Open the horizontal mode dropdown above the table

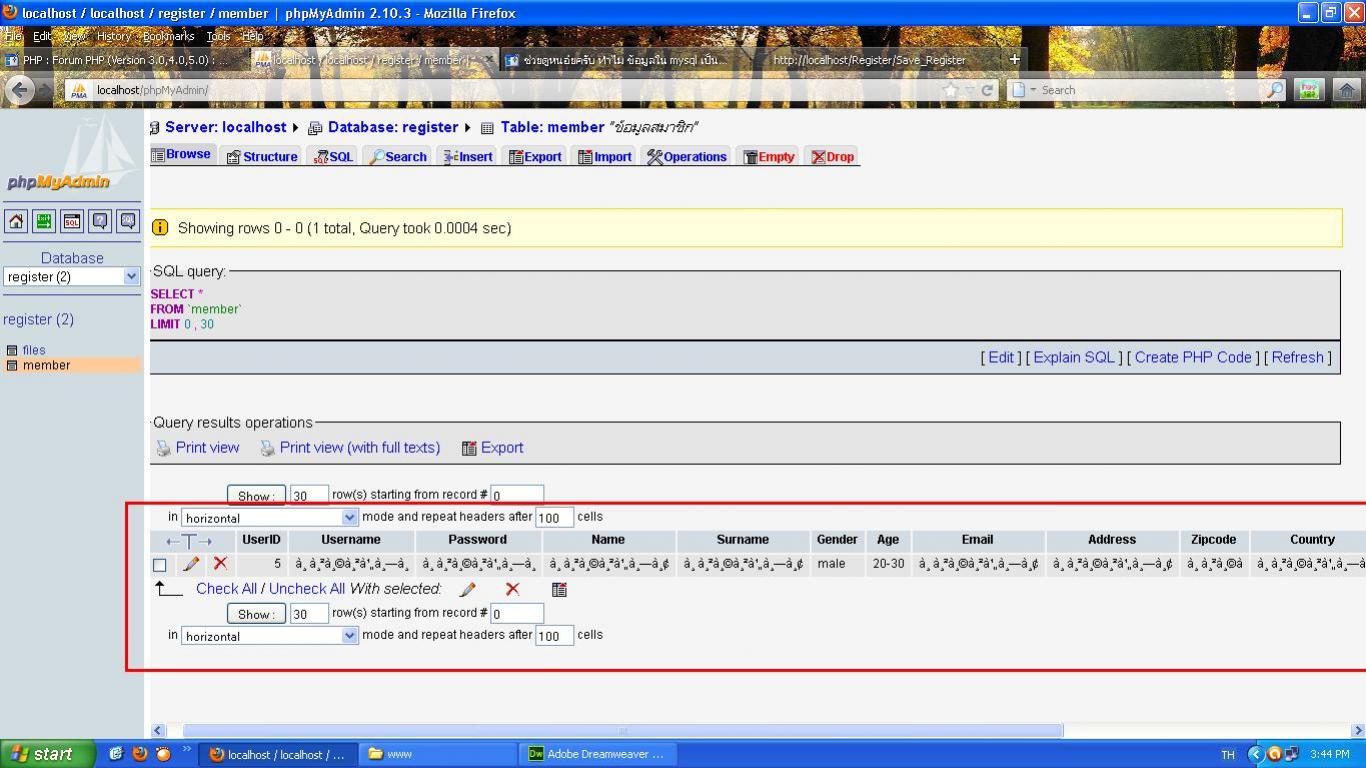269,517
